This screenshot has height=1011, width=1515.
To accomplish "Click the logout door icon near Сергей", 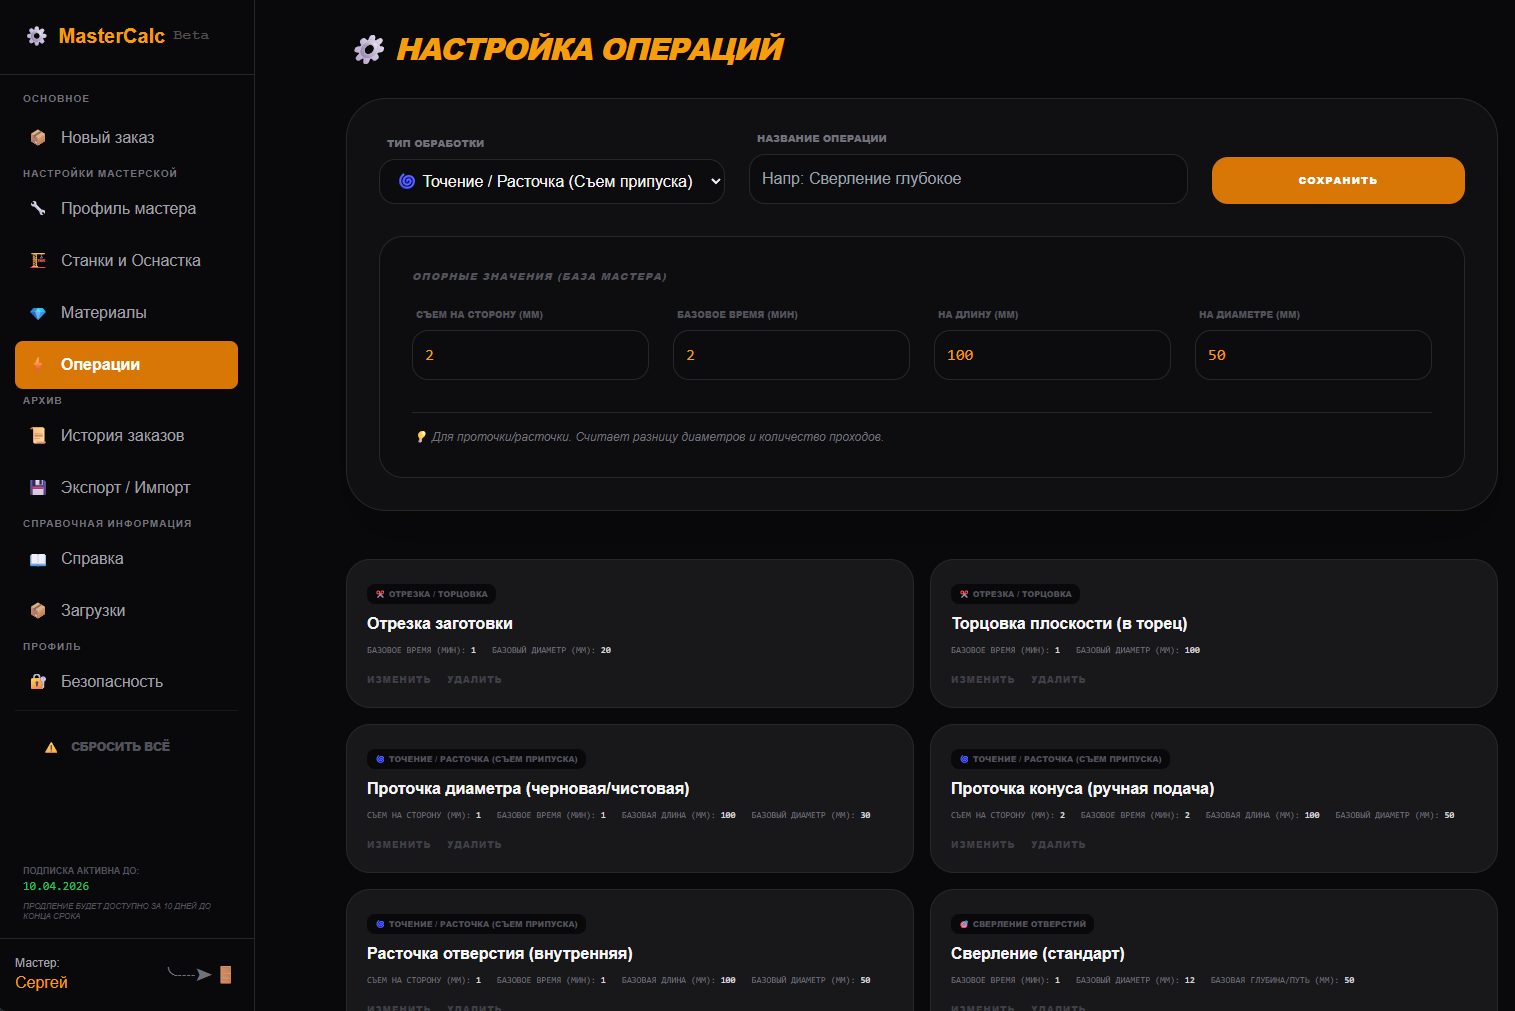I will coord(225,974).
